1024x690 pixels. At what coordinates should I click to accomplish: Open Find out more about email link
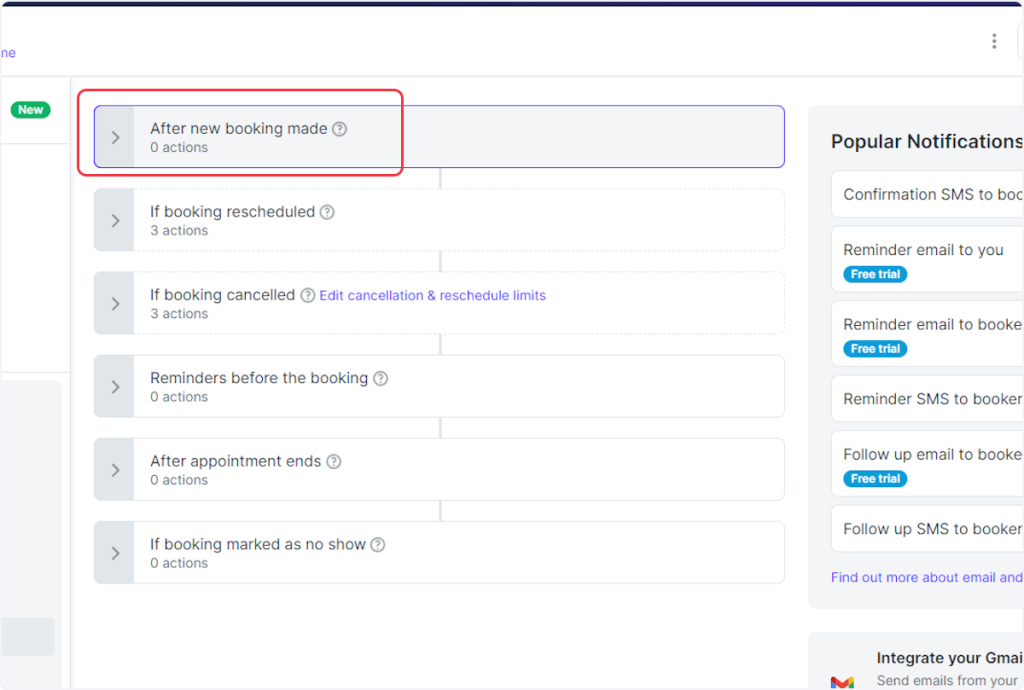pyautogui.click(x=926, y=577)
